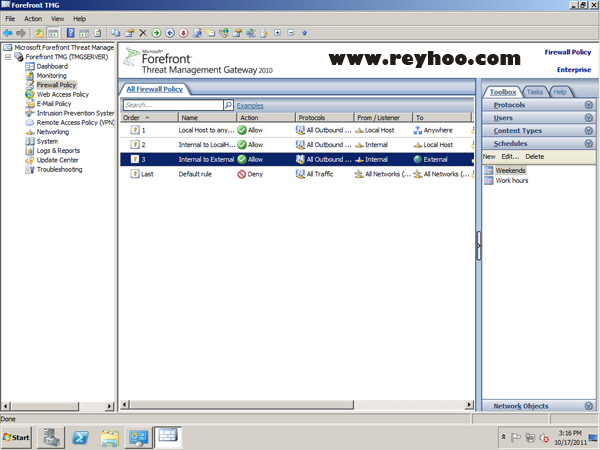Image resolution: width=600 pixels, height=450 pixels.
Task: Collapse the Forefront TMG (TMGSERVER) tree node
Action: [x=8, y=57]
